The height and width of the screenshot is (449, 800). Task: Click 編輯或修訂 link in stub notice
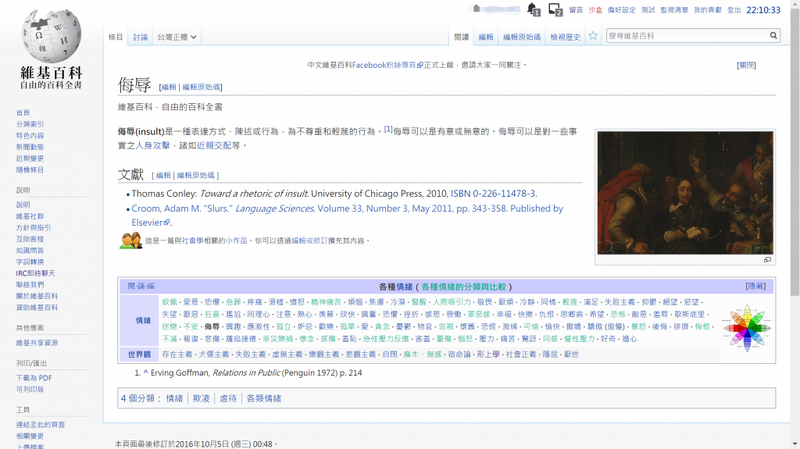(x=309, y=241)
